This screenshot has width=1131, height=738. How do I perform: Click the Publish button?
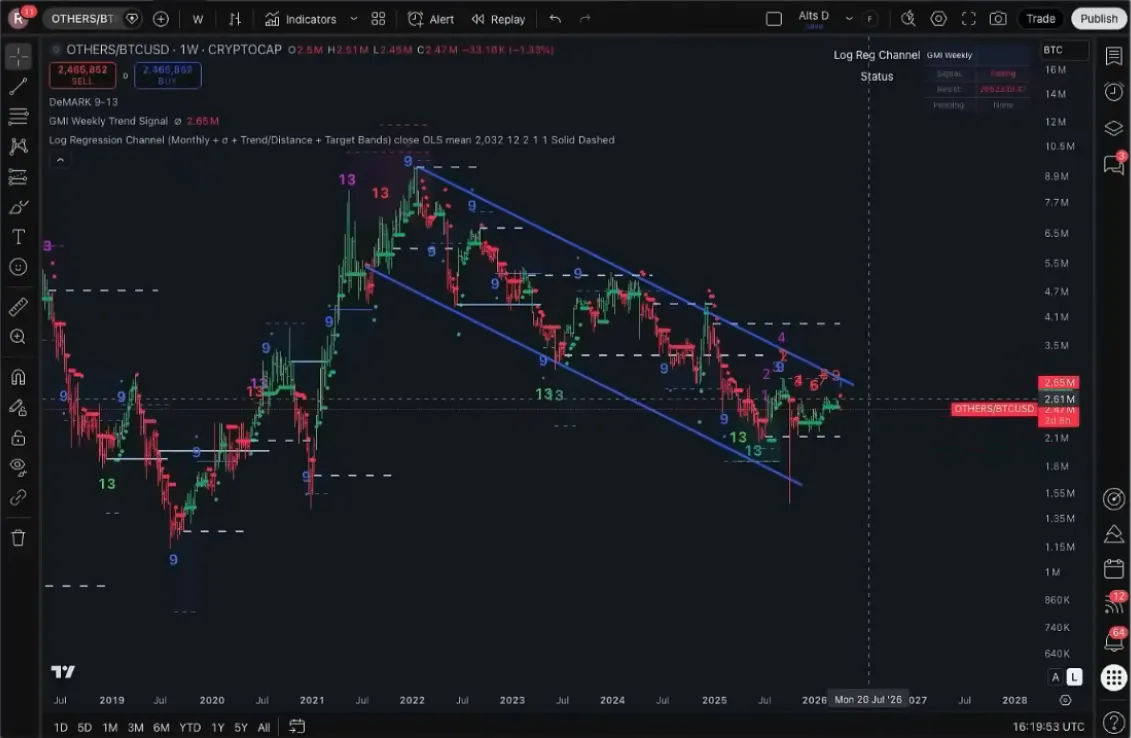pos(1098,19)
